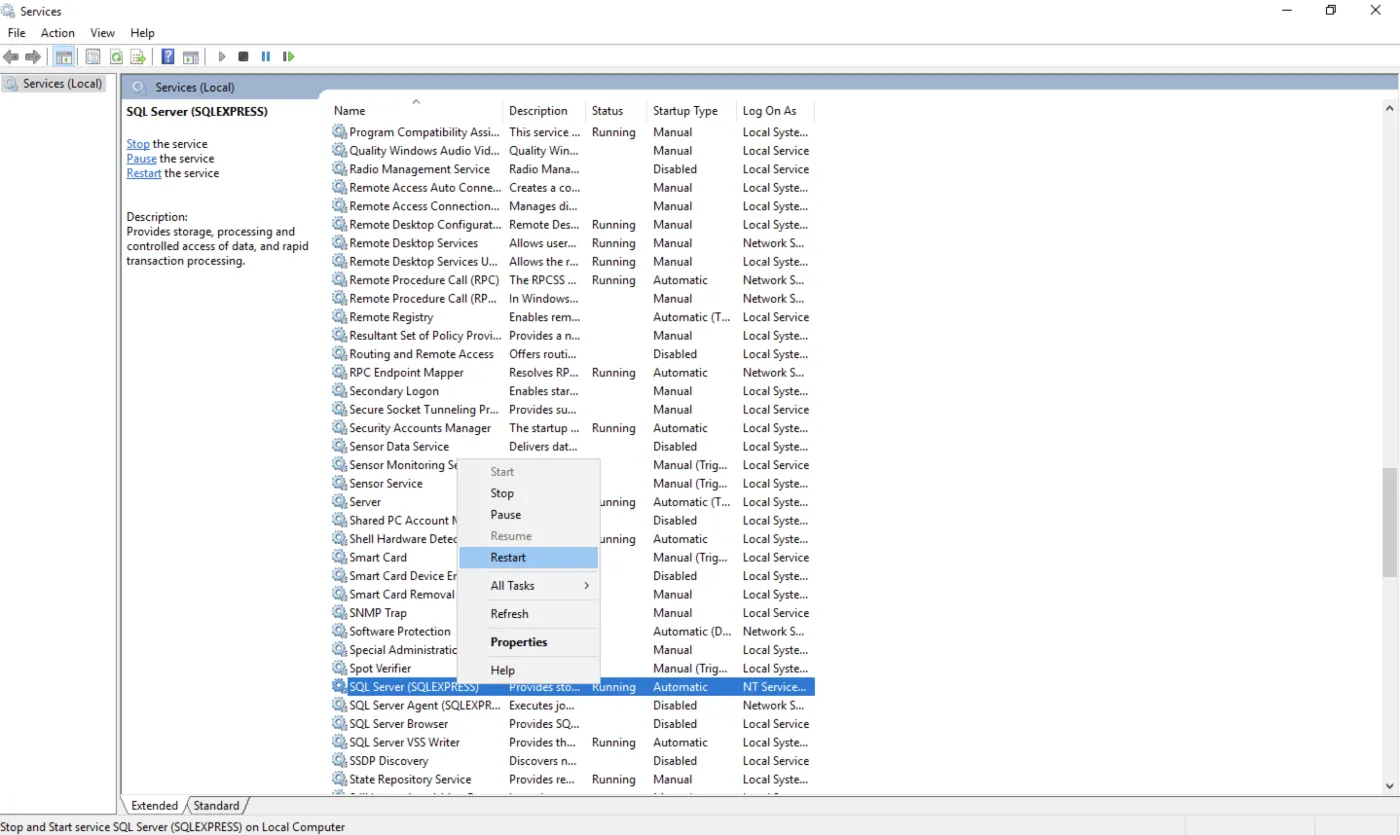1400x835 pixels.
Task: Click the gear icon beside Routing and Remote Access
Action: pos(340,354)
